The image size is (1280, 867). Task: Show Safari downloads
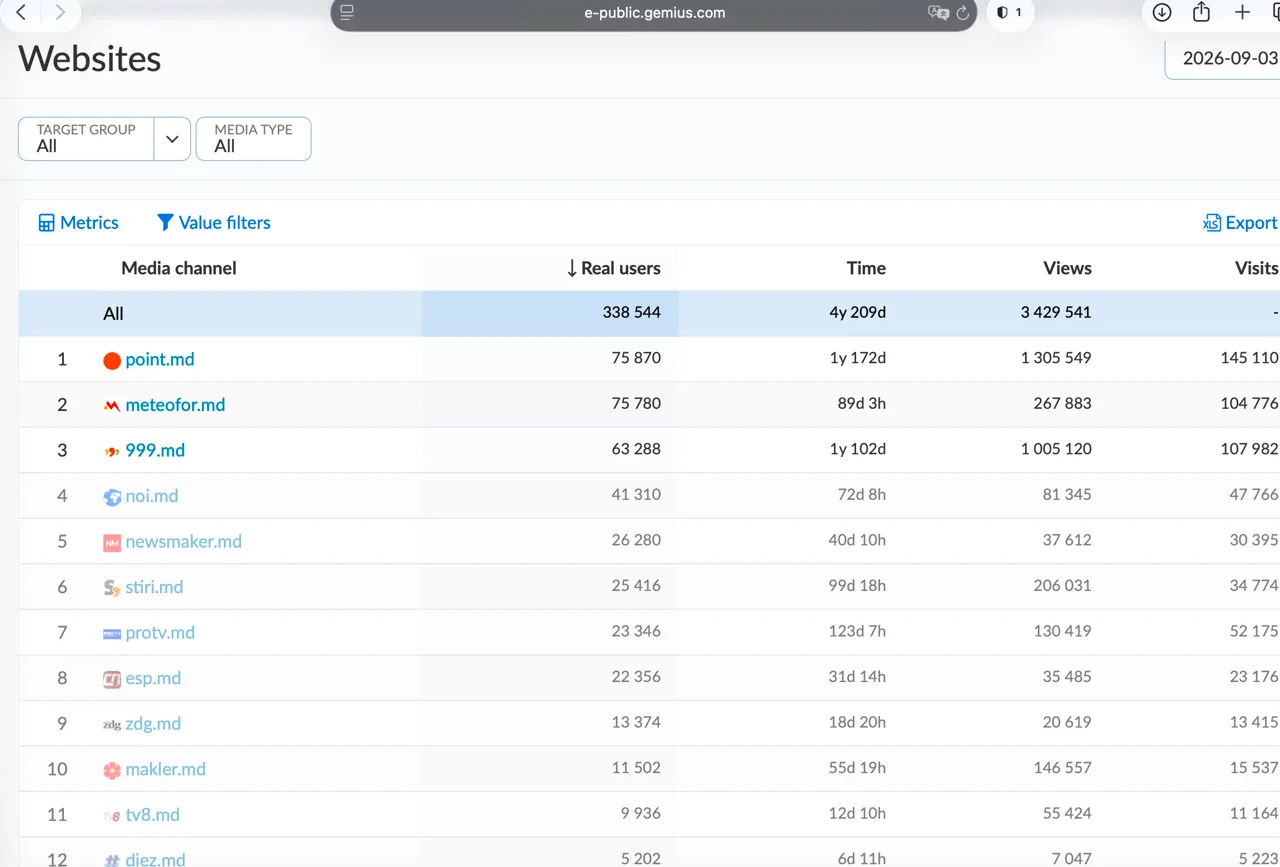(x=1162, y=13)
